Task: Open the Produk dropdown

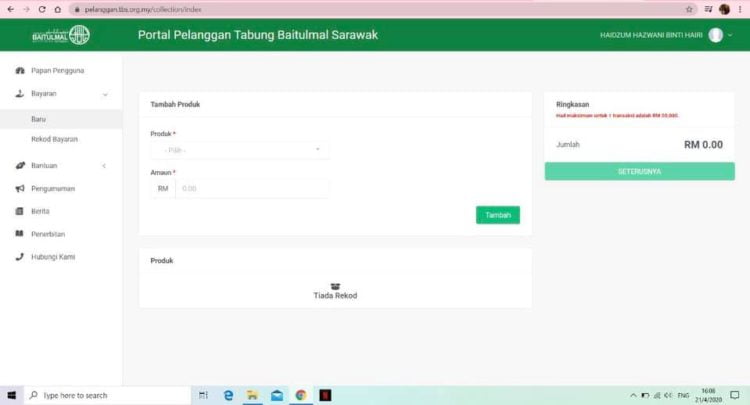Action: (x=240, y=150)
